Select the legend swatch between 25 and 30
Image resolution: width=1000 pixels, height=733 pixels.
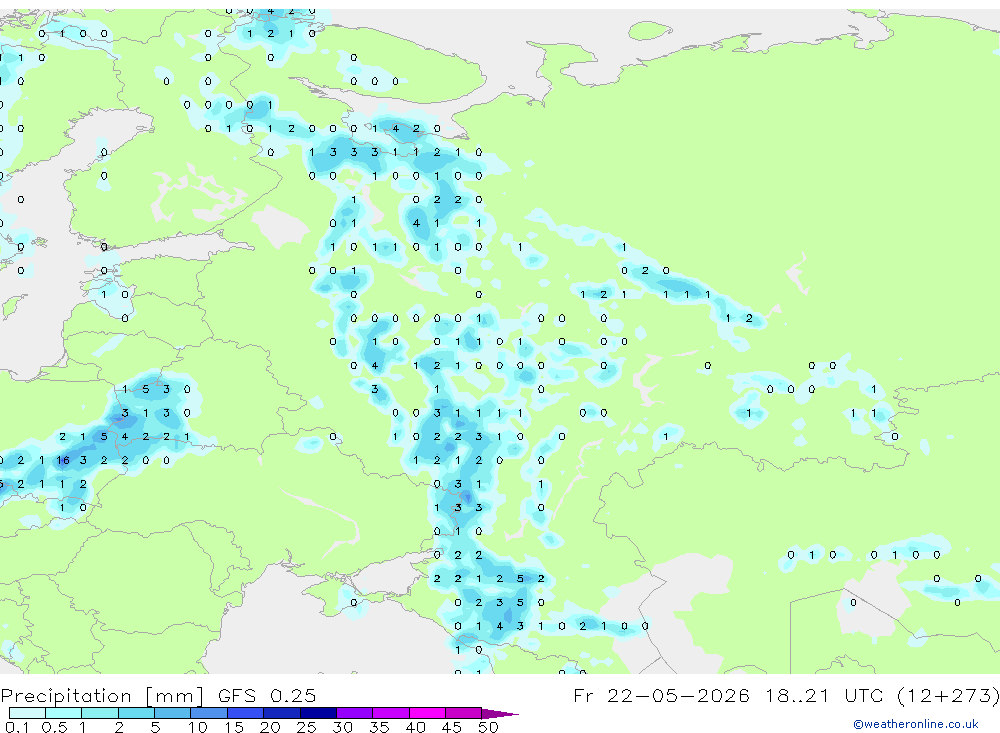tap(318, 713)
